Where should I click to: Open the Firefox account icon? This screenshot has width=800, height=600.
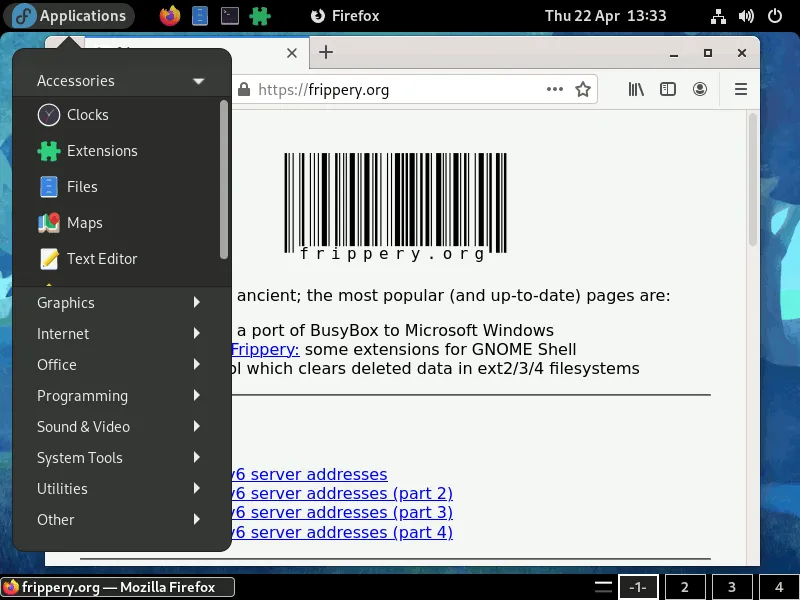[x=700, y=89]
